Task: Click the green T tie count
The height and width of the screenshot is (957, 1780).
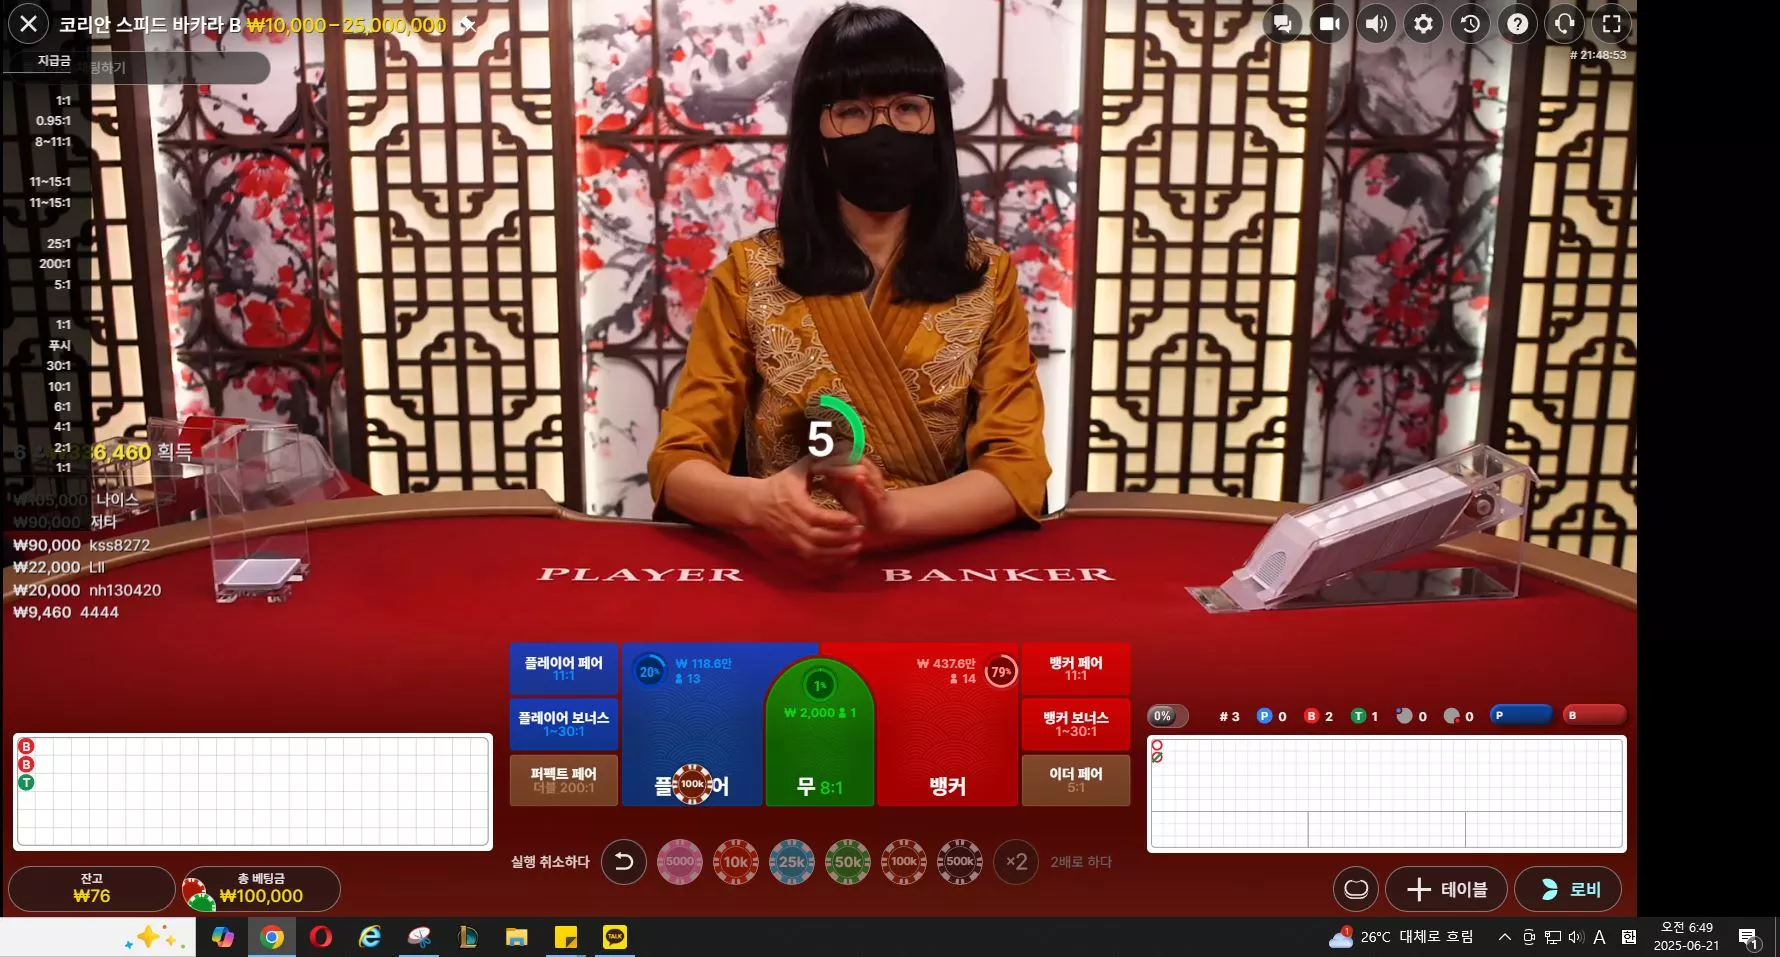Action: click(1365, 716)
